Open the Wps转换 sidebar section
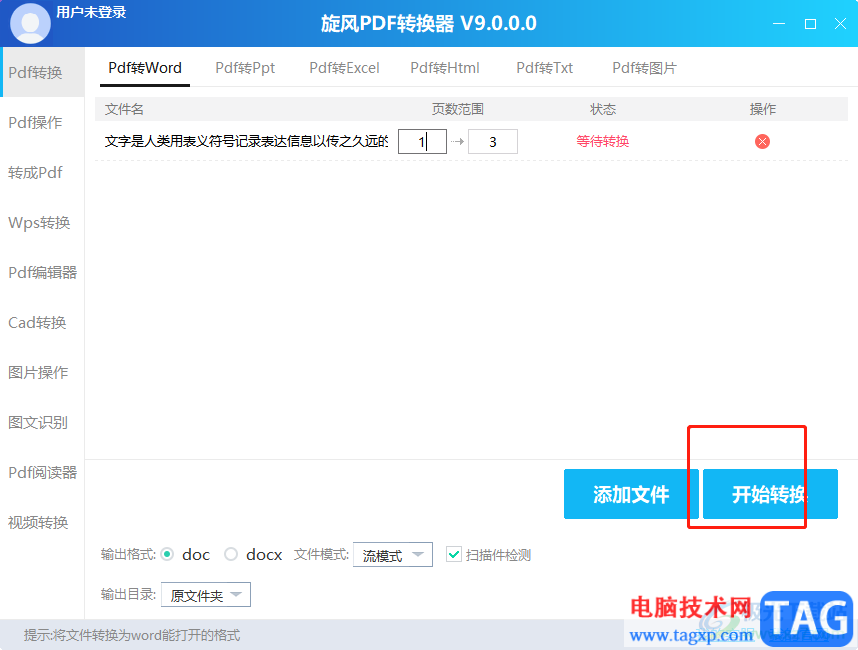This screenshot has width=858, height=650. tap(42, 223)
